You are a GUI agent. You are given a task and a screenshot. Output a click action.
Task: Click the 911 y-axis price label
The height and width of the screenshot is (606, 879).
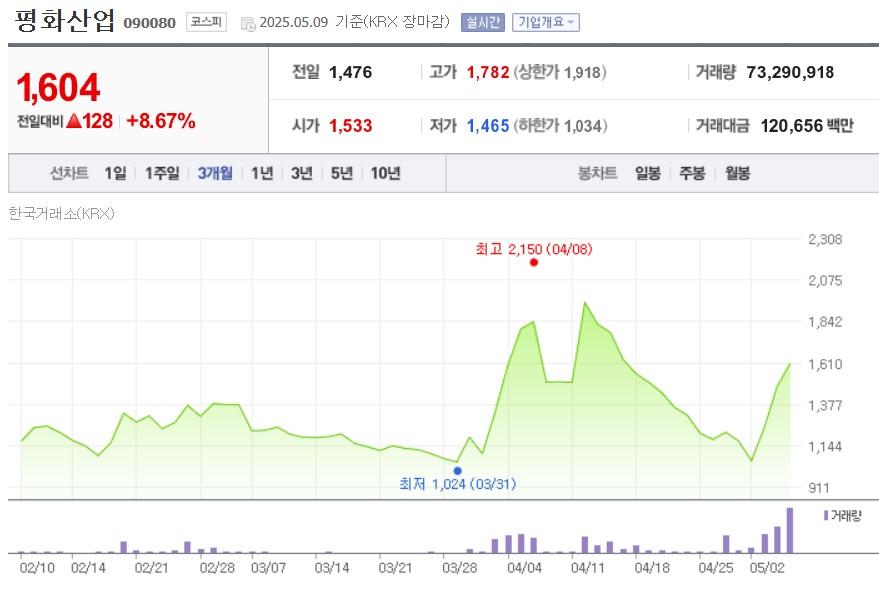pyautogui.click(x=819, y=488)
